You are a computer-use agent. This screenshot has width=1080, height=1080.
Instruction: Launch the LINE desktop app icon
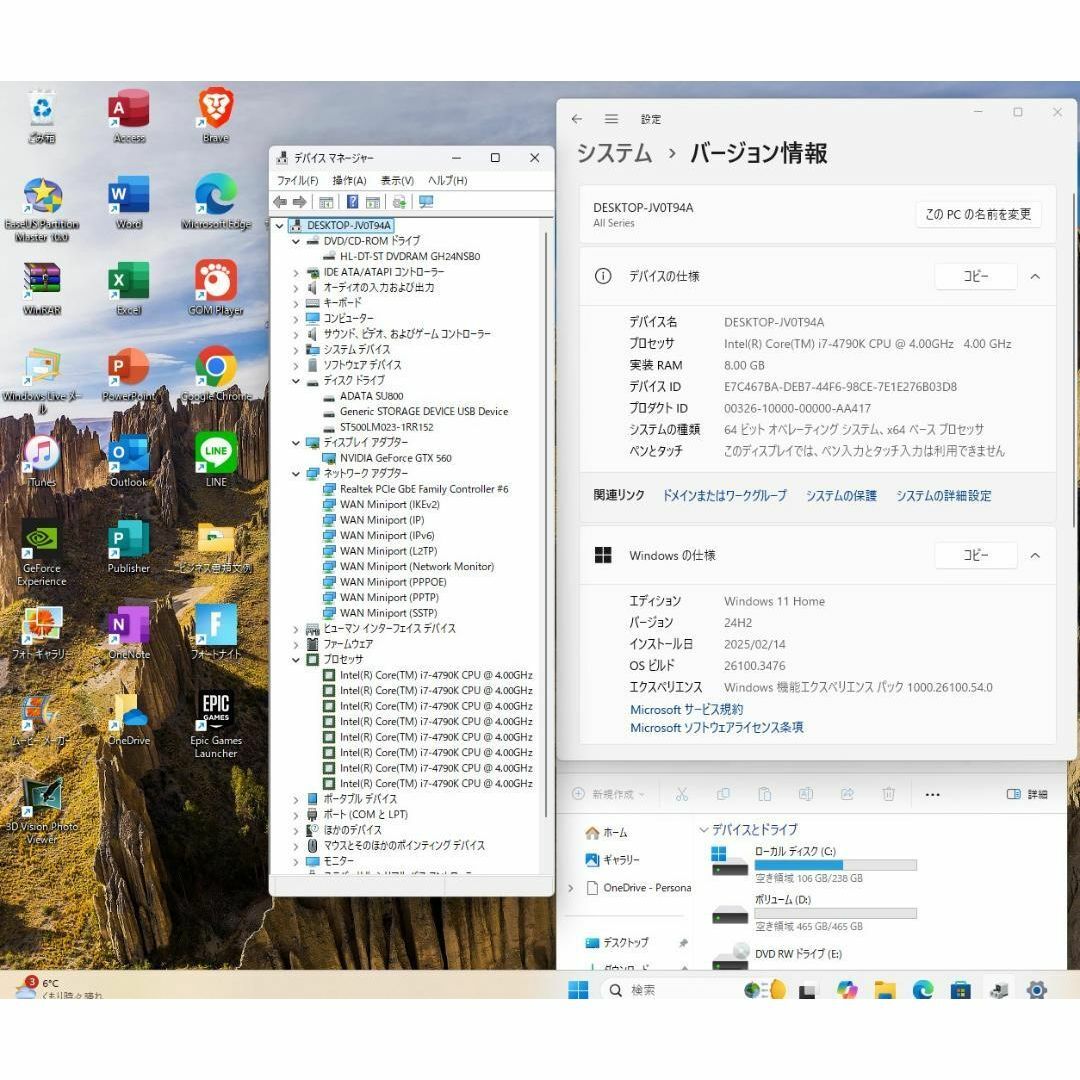coord(216,460)
